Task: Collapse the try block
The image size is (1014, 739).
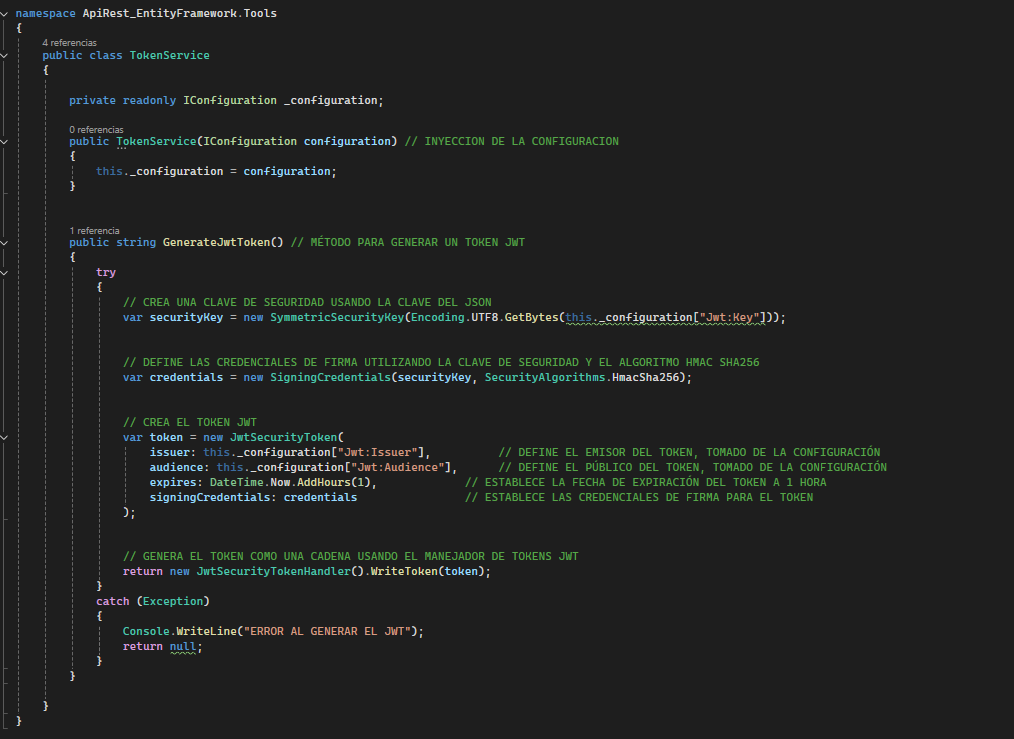Action: [x=4, y=273]
